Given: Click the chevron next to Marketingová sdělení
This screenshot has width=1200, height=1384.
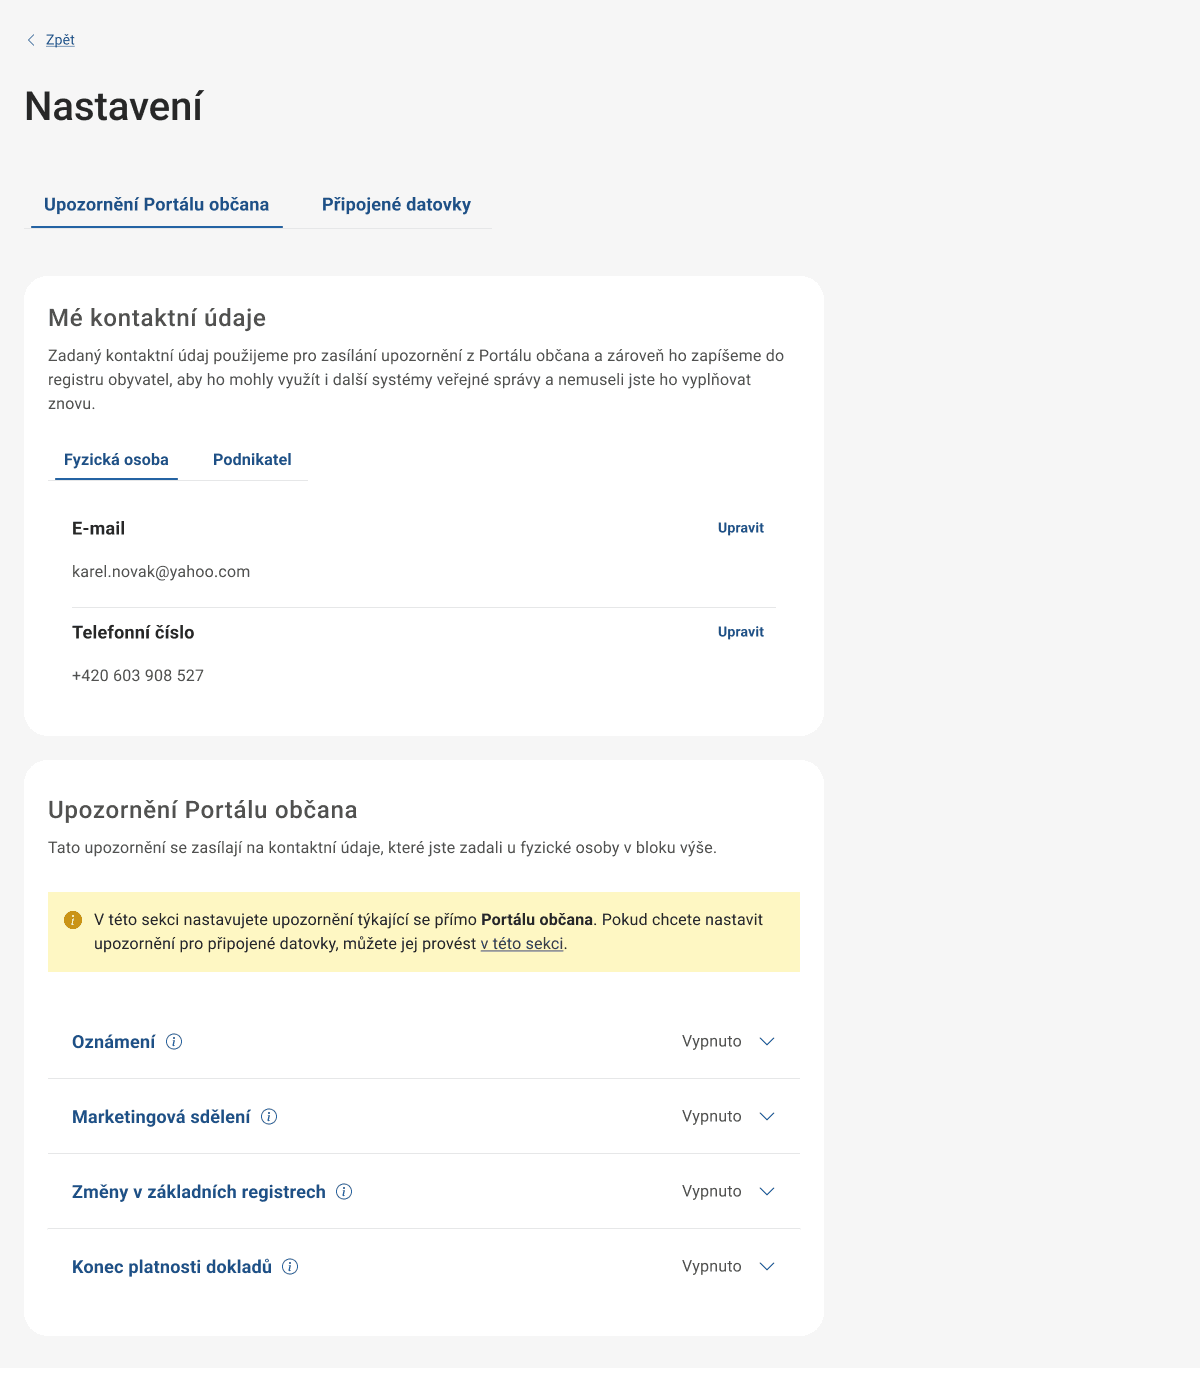Looking at the screenshot, I should 766,1117.
